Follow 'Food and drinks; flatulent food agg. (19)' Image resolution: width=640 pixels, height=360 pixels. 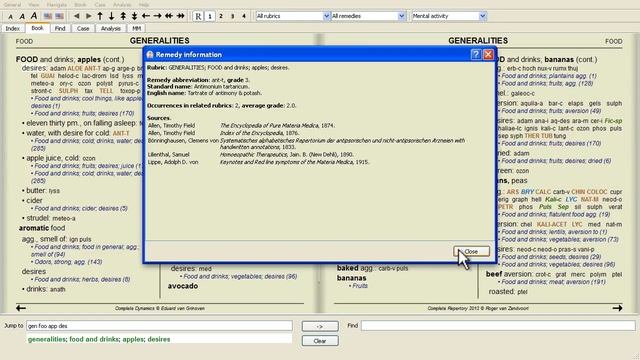[x=556, y=215]
